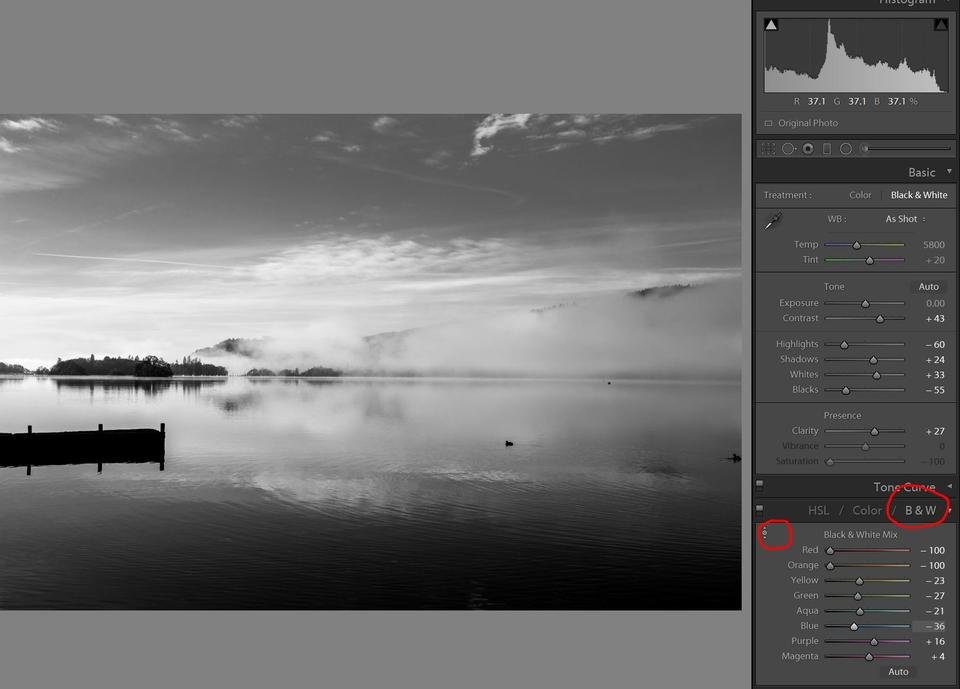Select the Blacks value -55
The image size is (960, 689).
(x=935, y=390)
